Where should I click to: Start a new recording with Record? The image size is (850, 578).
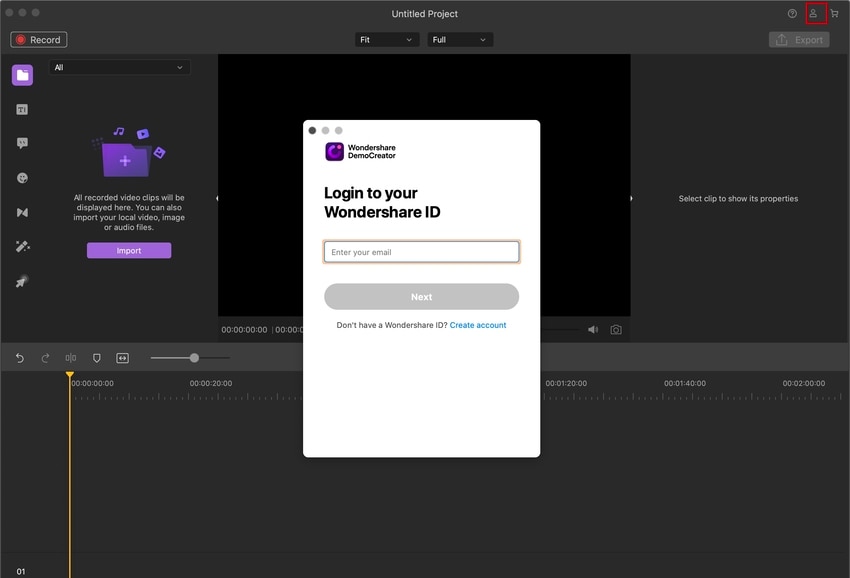tap(38, 40)
